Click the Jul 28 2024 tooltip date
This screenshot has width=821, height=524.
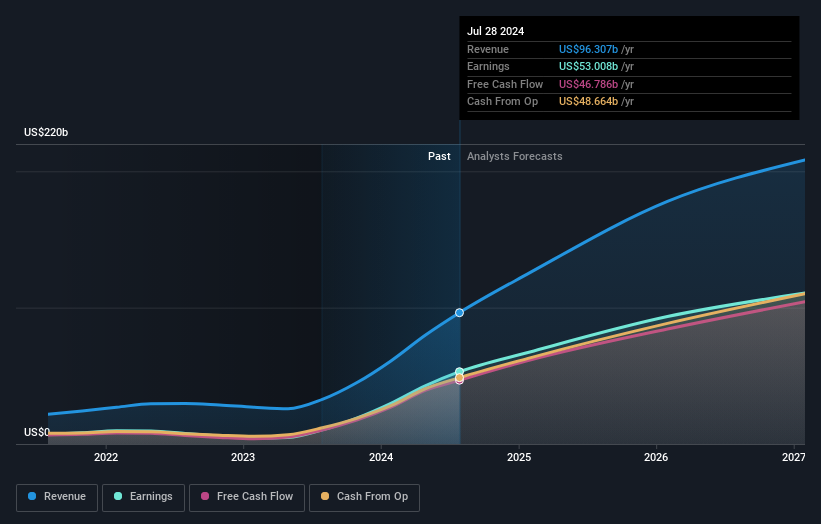click(495, 31)
